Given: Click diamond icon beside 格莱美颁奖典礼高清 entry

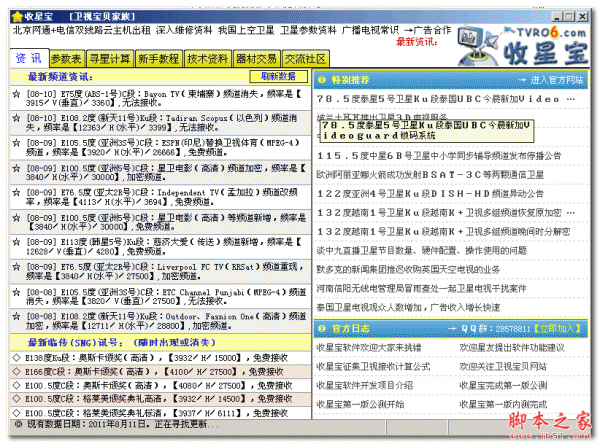Looking at the screenshot, I should click(x=16, y=398).
